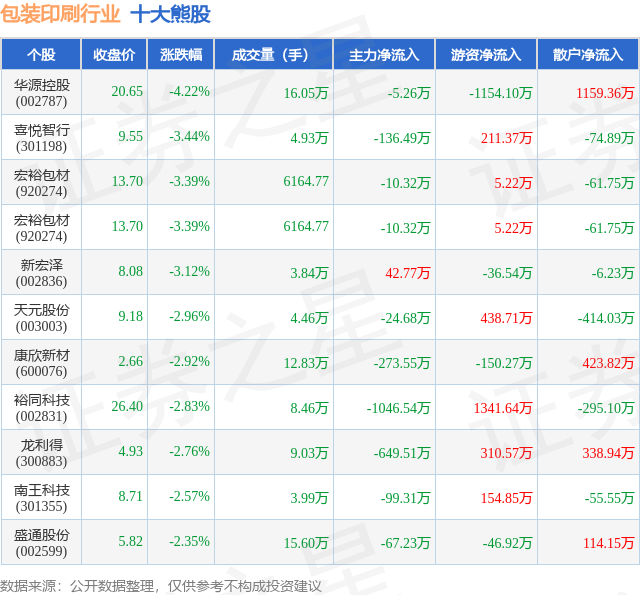The width and height of the screenshot is (640, 595).
Task: Select stock 华源控股 (002787)
Action: point(41,93)
